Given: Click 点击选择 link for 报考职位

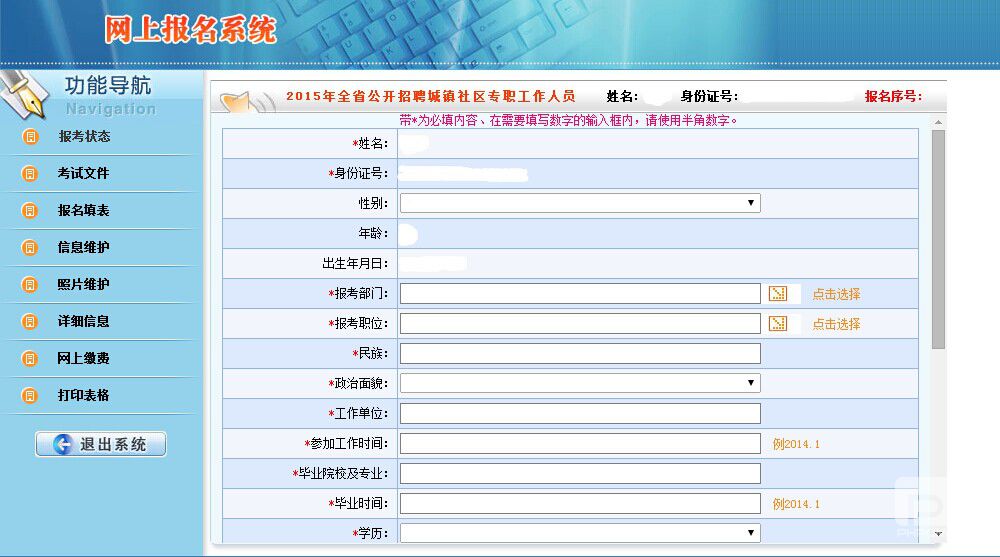Looking at the screenshot, I should point(836,325).
